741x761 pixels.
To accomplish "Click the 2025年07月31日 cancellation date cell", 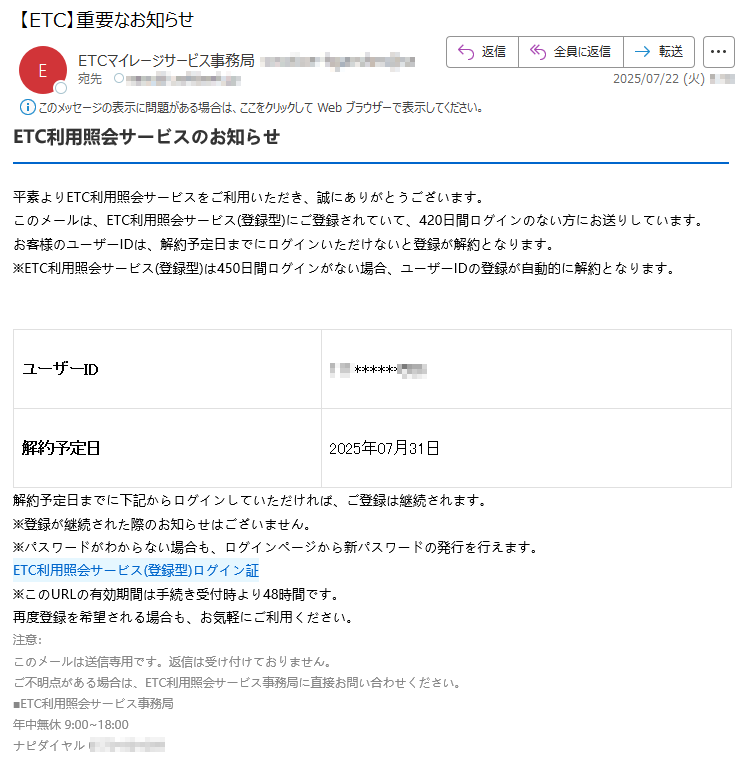I will 526,448.
